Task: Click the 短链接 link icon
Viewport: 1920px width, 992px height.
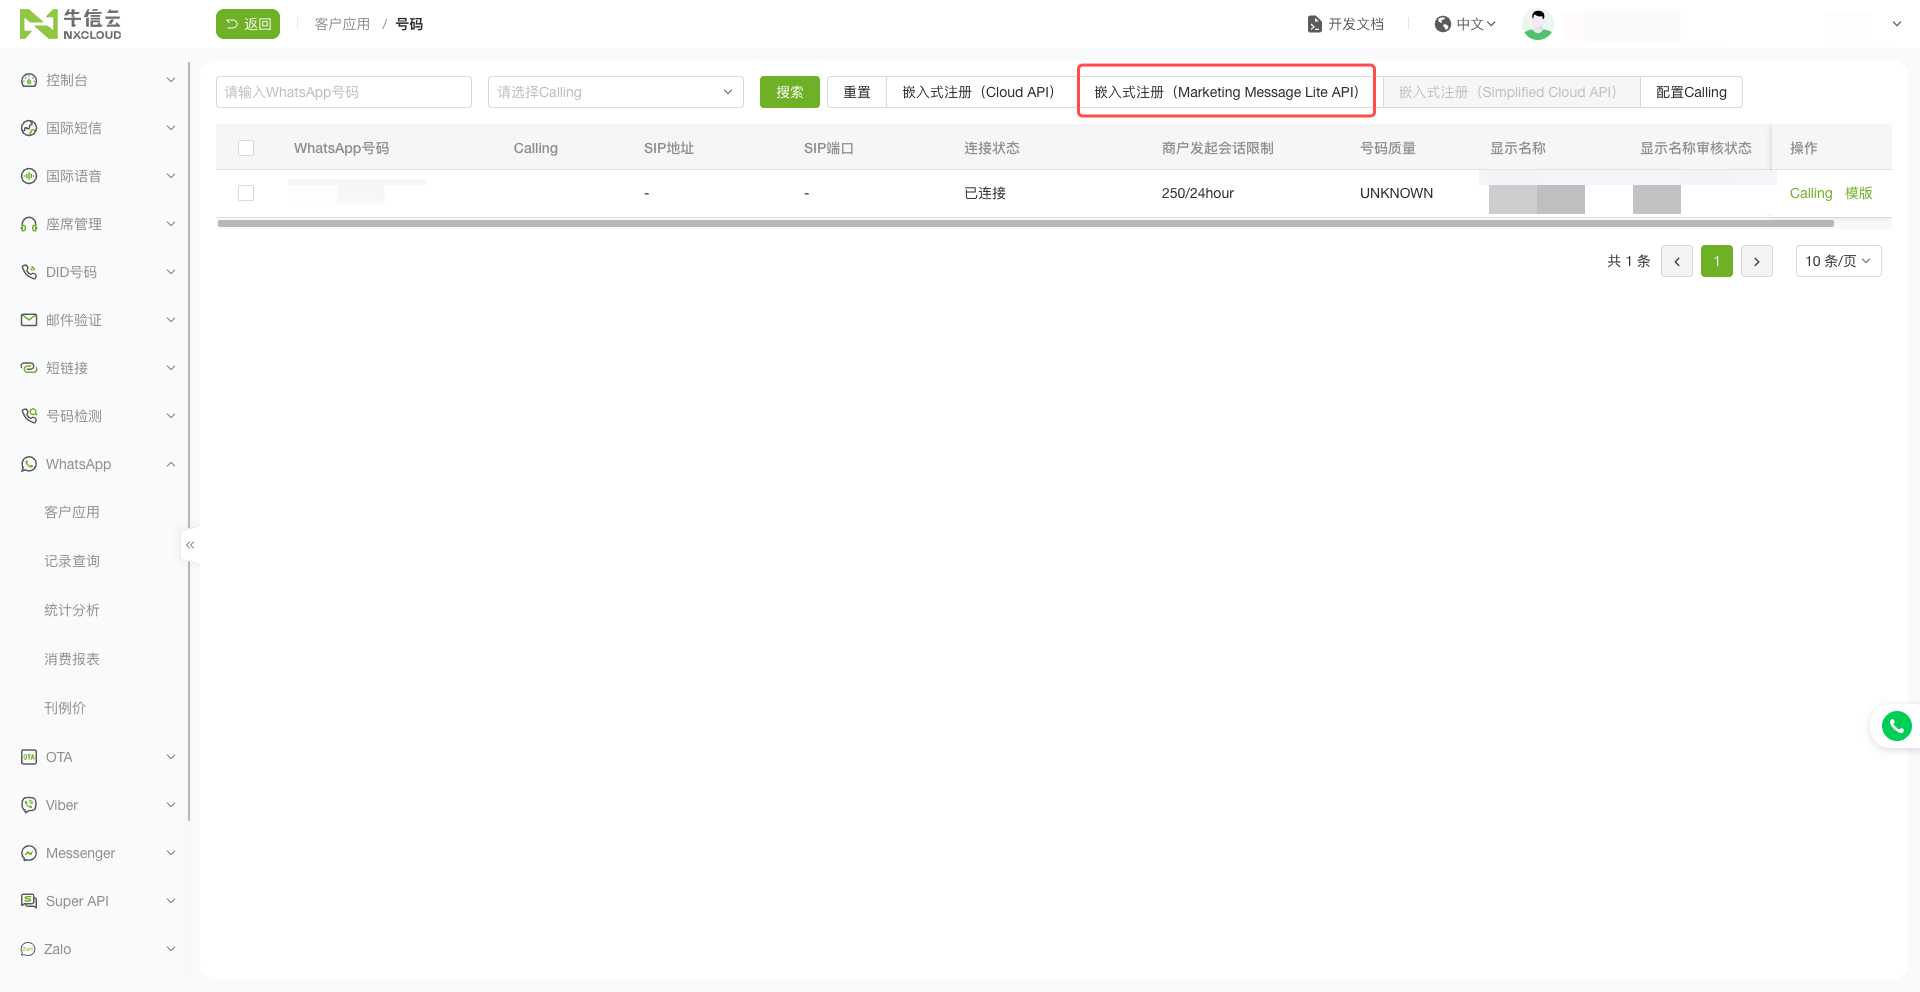Action: 29,368
